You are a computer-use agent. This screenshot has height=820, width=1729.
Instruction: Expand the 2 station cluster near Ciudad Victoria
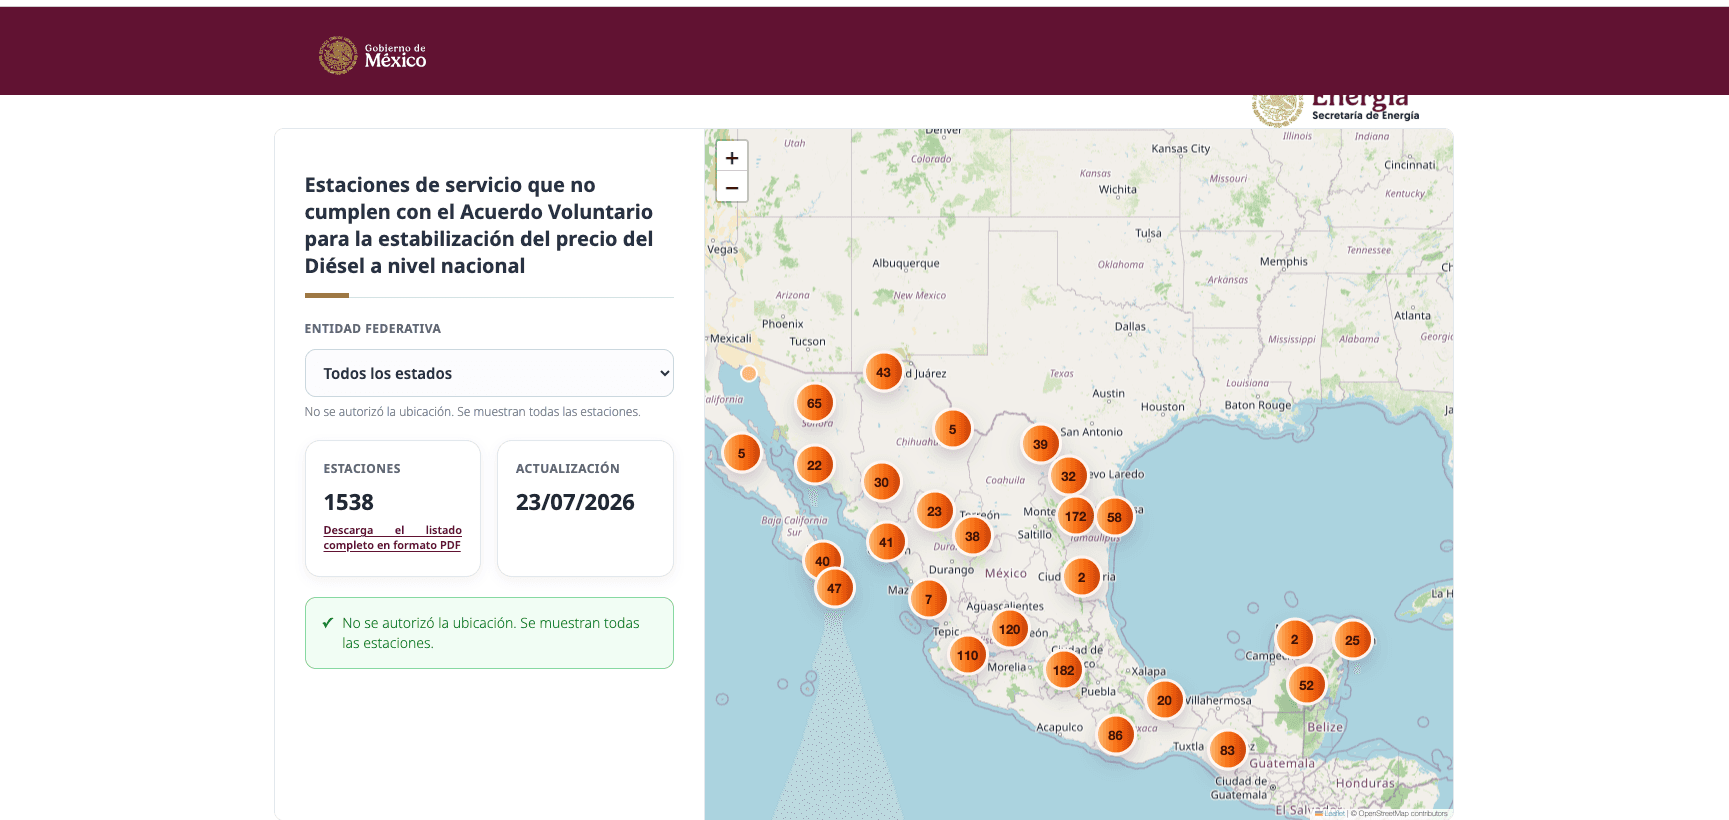1081,577
